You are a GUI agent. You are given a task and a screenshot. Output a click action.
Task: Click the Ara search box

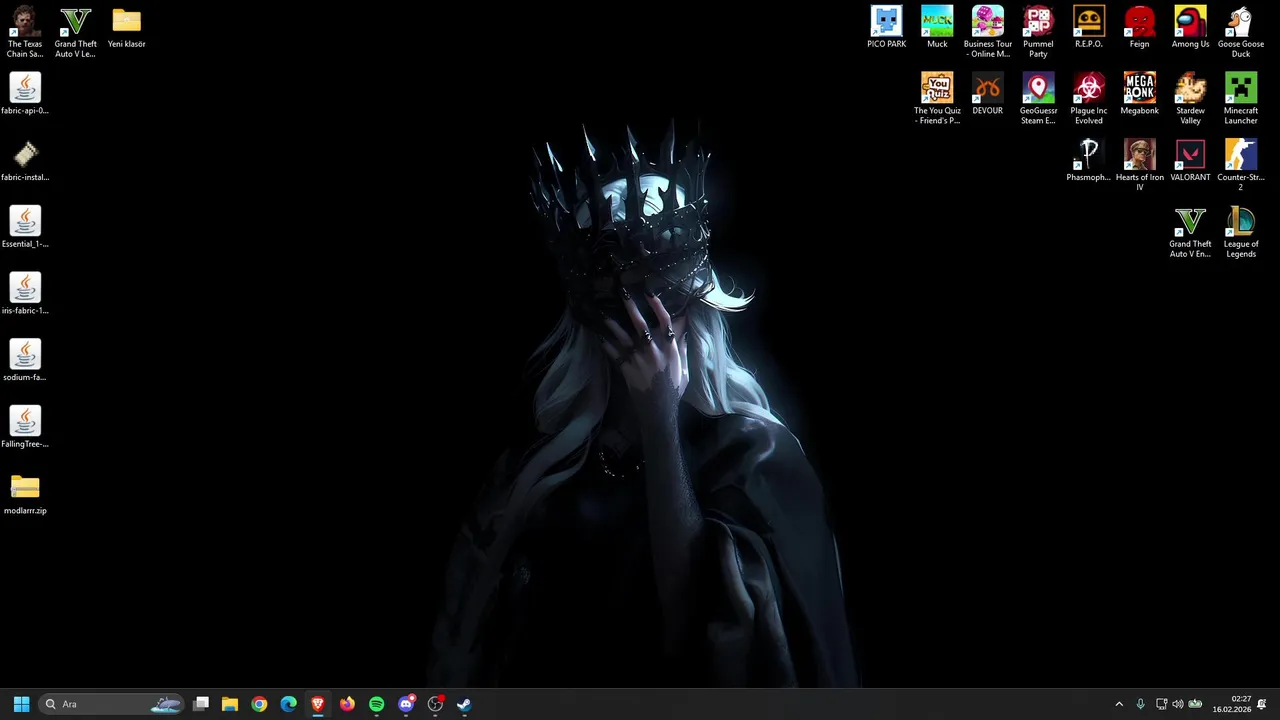tap(112, 704)
